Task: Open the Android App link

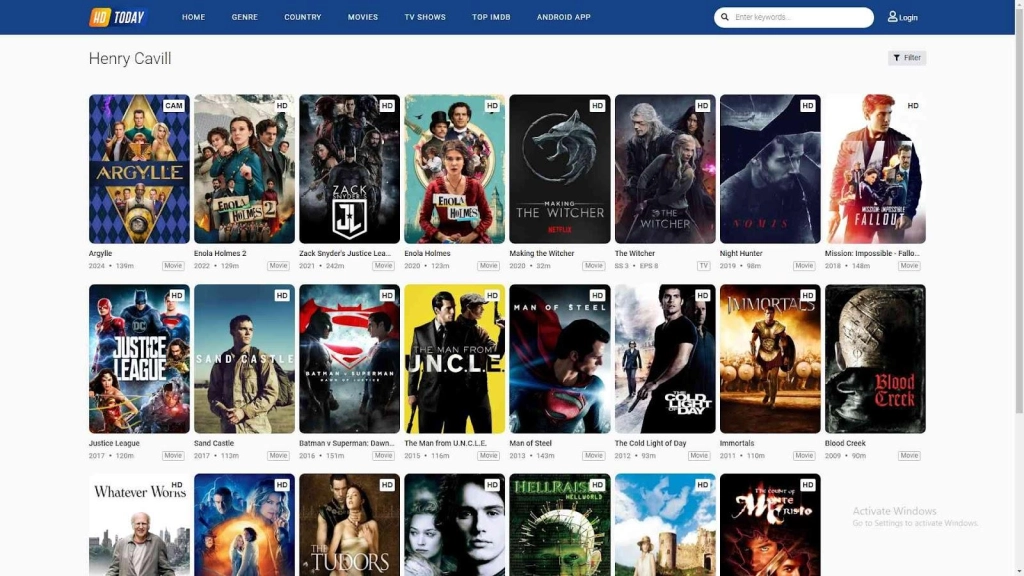Action: pos(564,17)
